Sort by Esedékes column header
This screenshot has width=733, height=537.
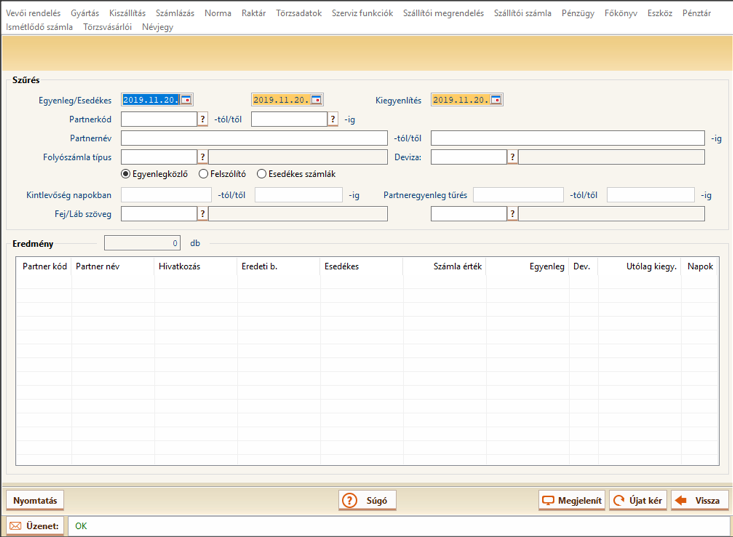[362, 266]
